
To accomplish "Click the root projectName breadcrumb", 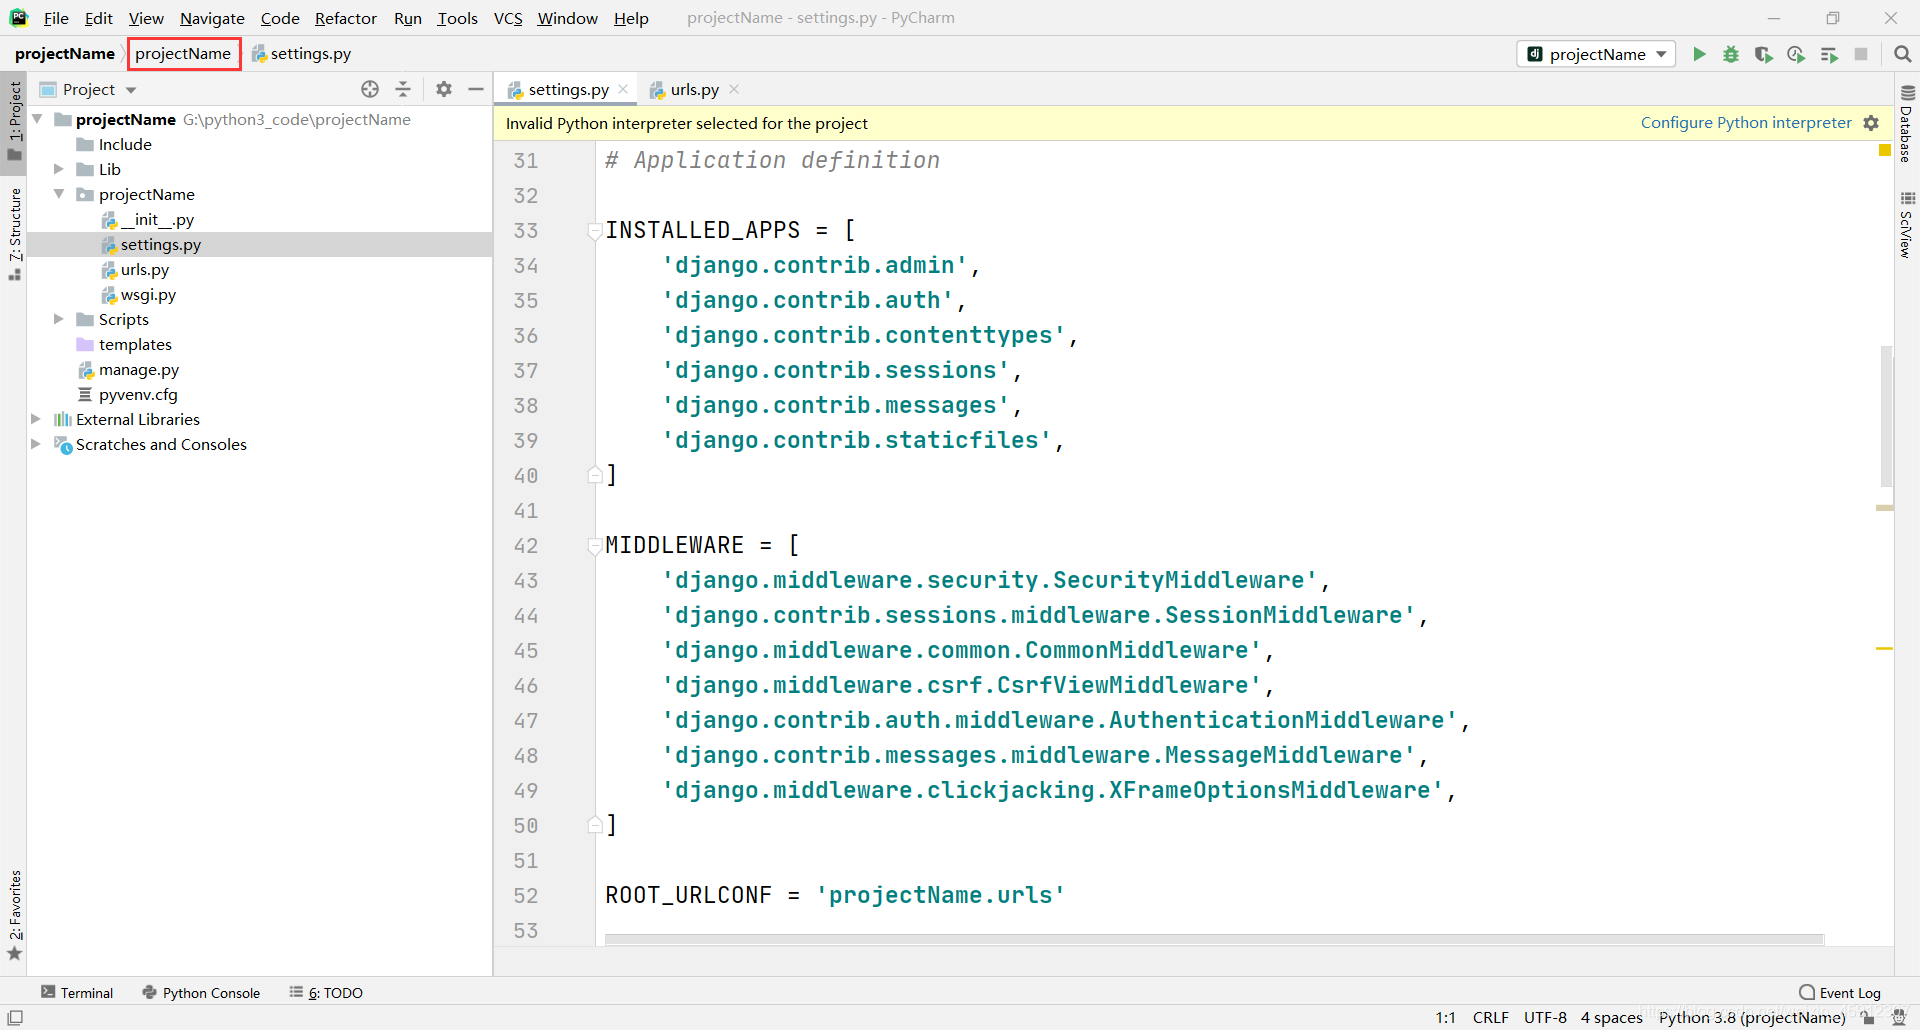I will [x=65, y=53].
